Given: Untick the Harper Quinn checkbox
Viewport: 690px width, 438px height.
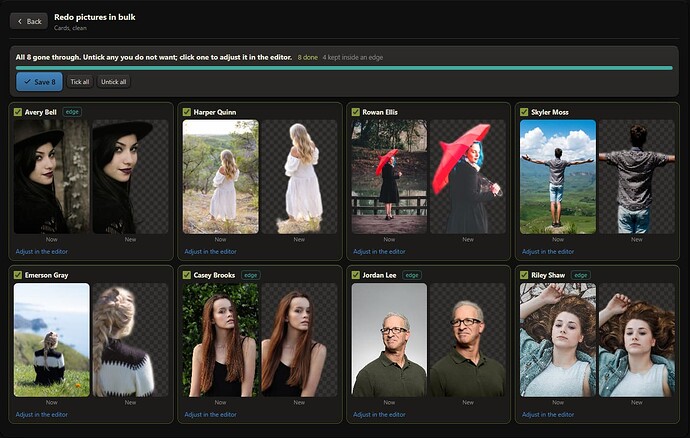Looking at the screenshot, I should click(187, 112).
